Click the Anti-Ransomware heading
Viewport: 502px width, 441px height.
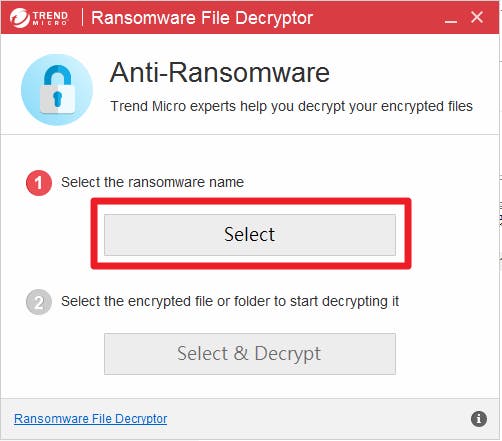point(220,72)
